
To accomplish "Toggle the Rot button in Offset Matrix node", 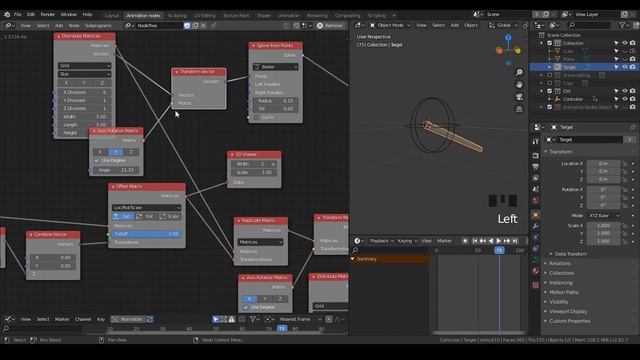I will pos(146,216).
